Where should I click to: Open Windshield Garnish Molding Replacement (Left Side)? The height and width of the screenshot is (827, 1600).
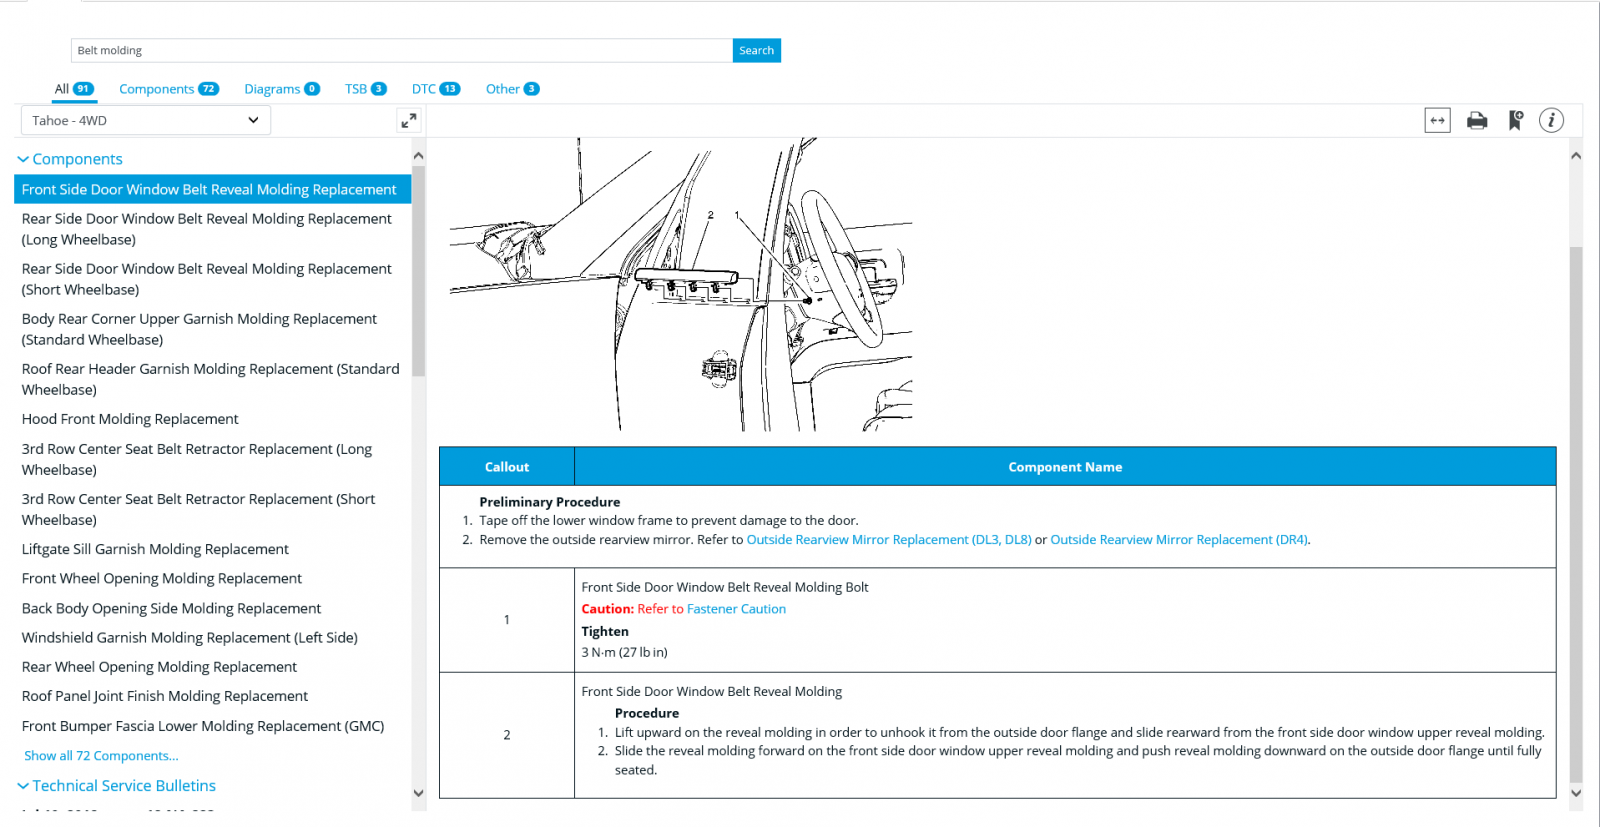190,637
